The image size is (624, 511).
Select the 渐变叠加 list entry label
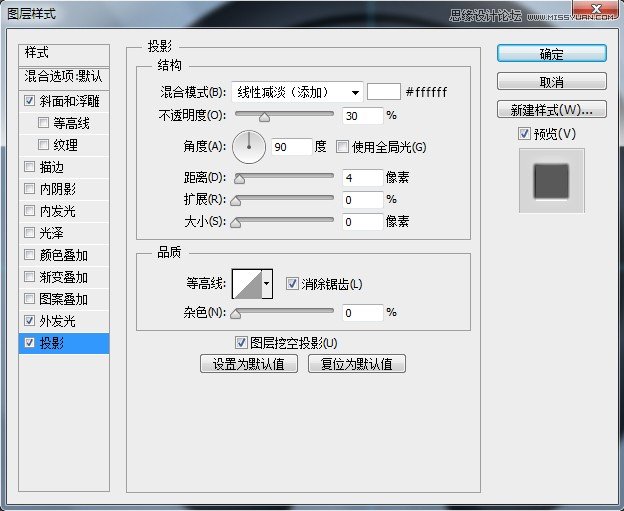63,277
